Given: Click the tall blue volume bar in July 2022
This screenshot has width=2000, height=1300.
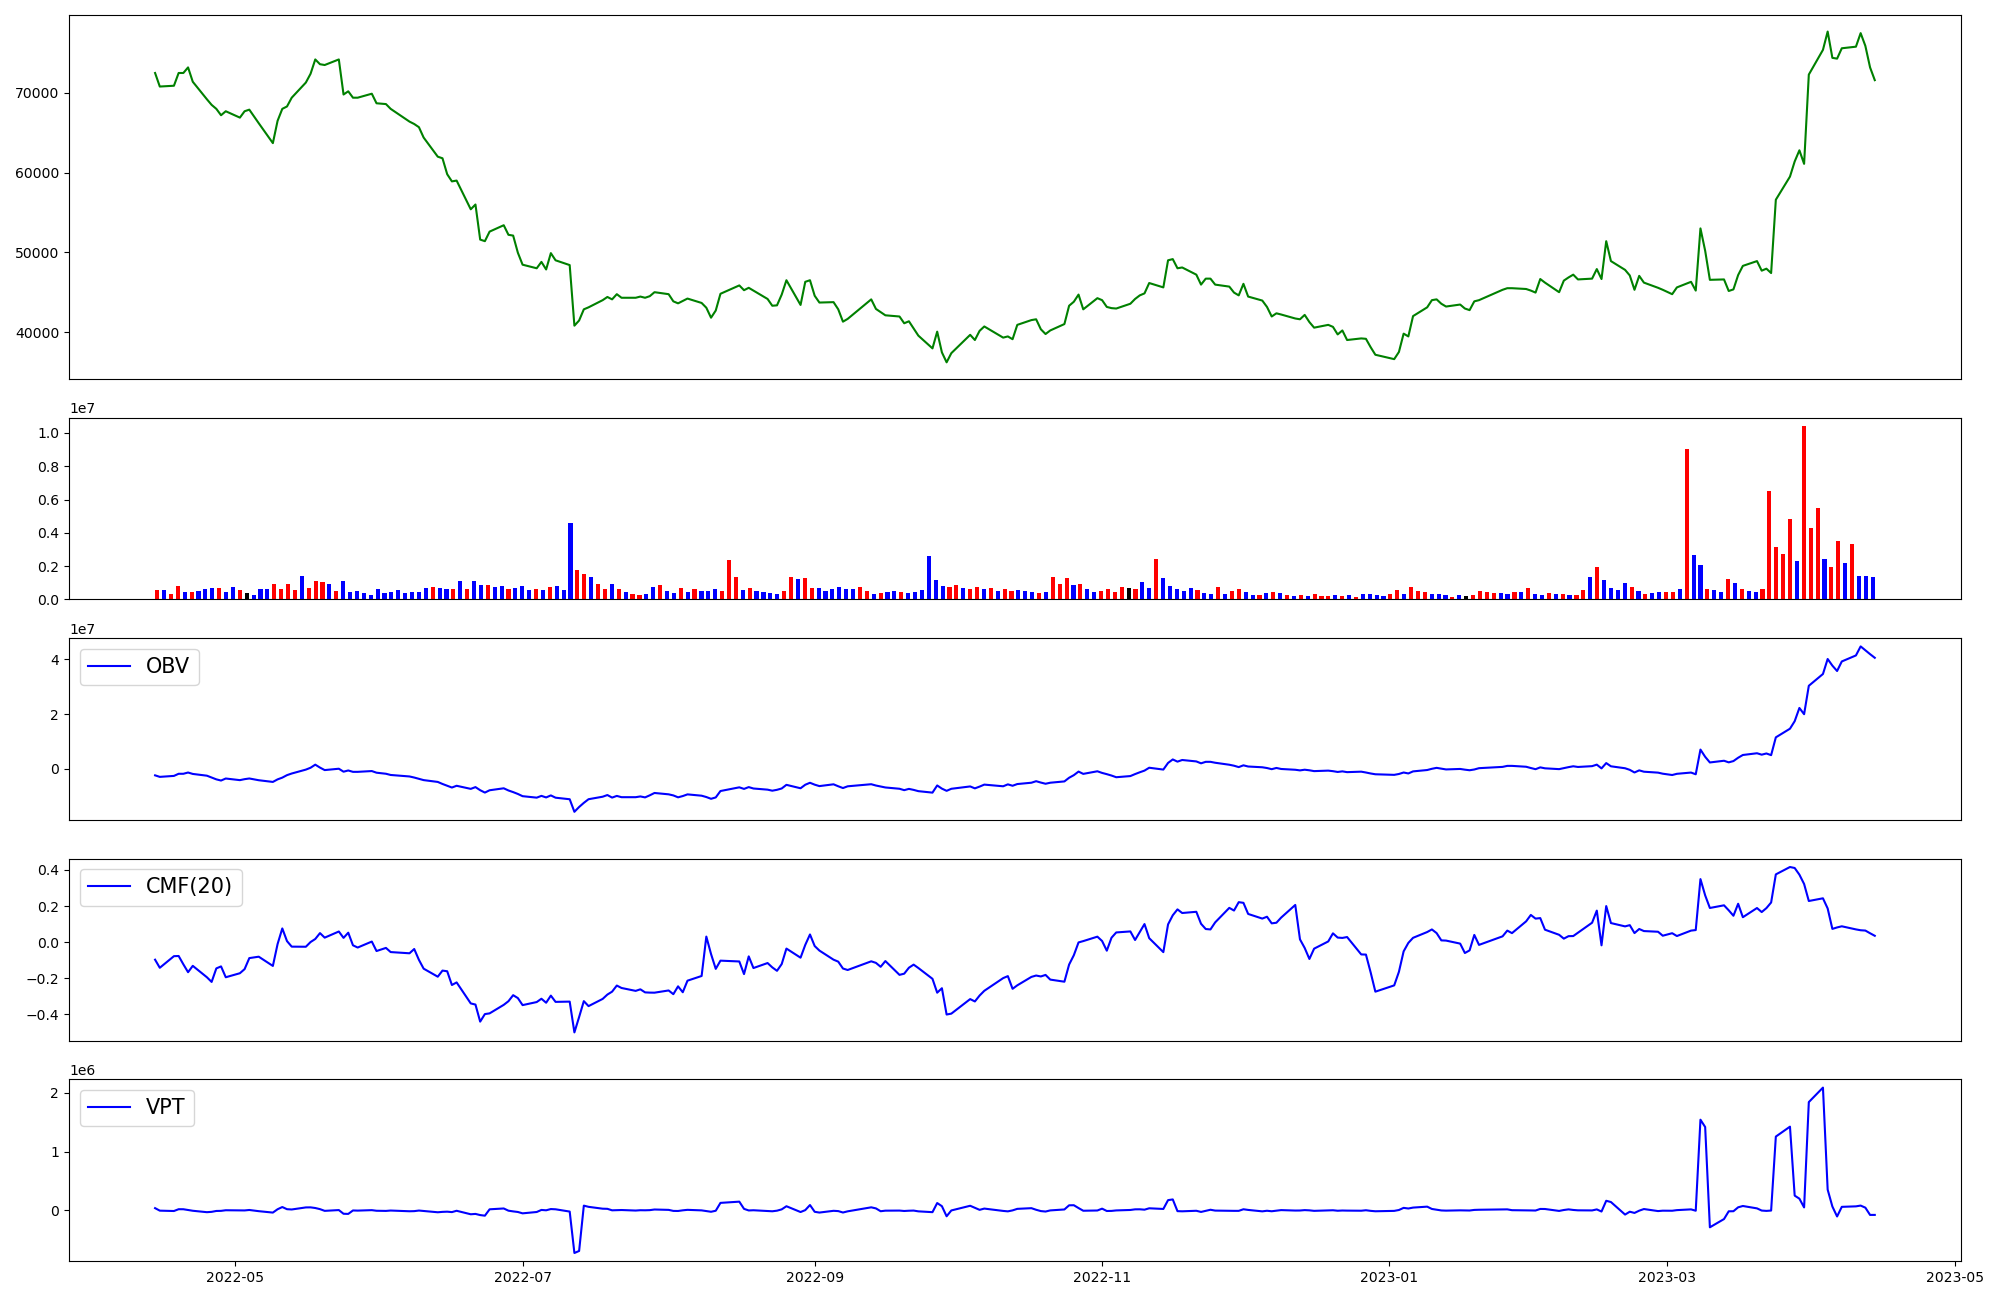Looking at the screenshot, I should 570,562.
